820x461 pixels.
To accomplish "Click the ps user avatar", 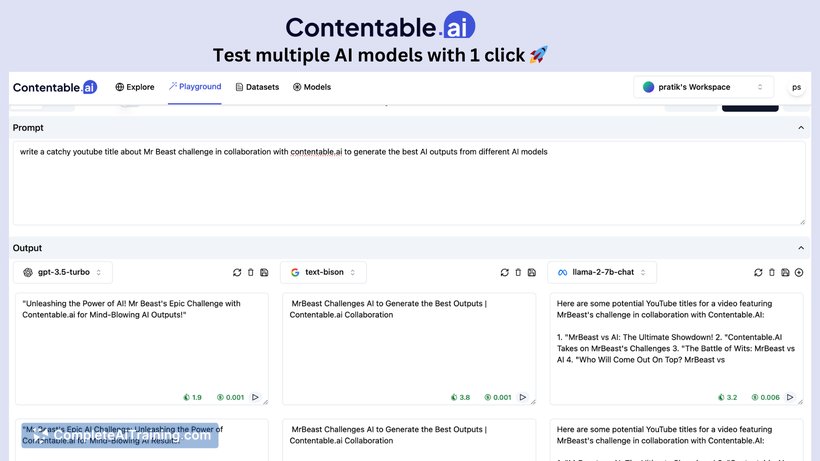I will pyautogui.click(x=796, y=87).
